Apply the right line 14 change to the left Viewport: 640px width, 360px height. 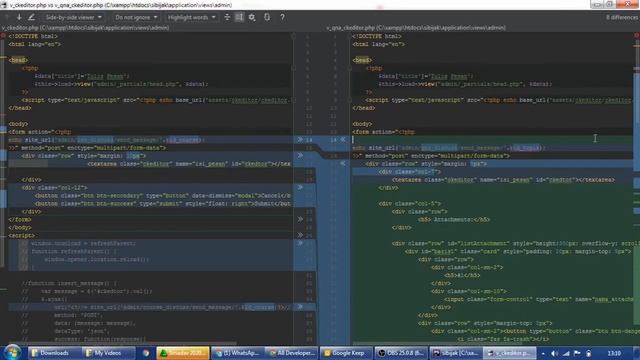pyautogui.click(x=343, y=140)
